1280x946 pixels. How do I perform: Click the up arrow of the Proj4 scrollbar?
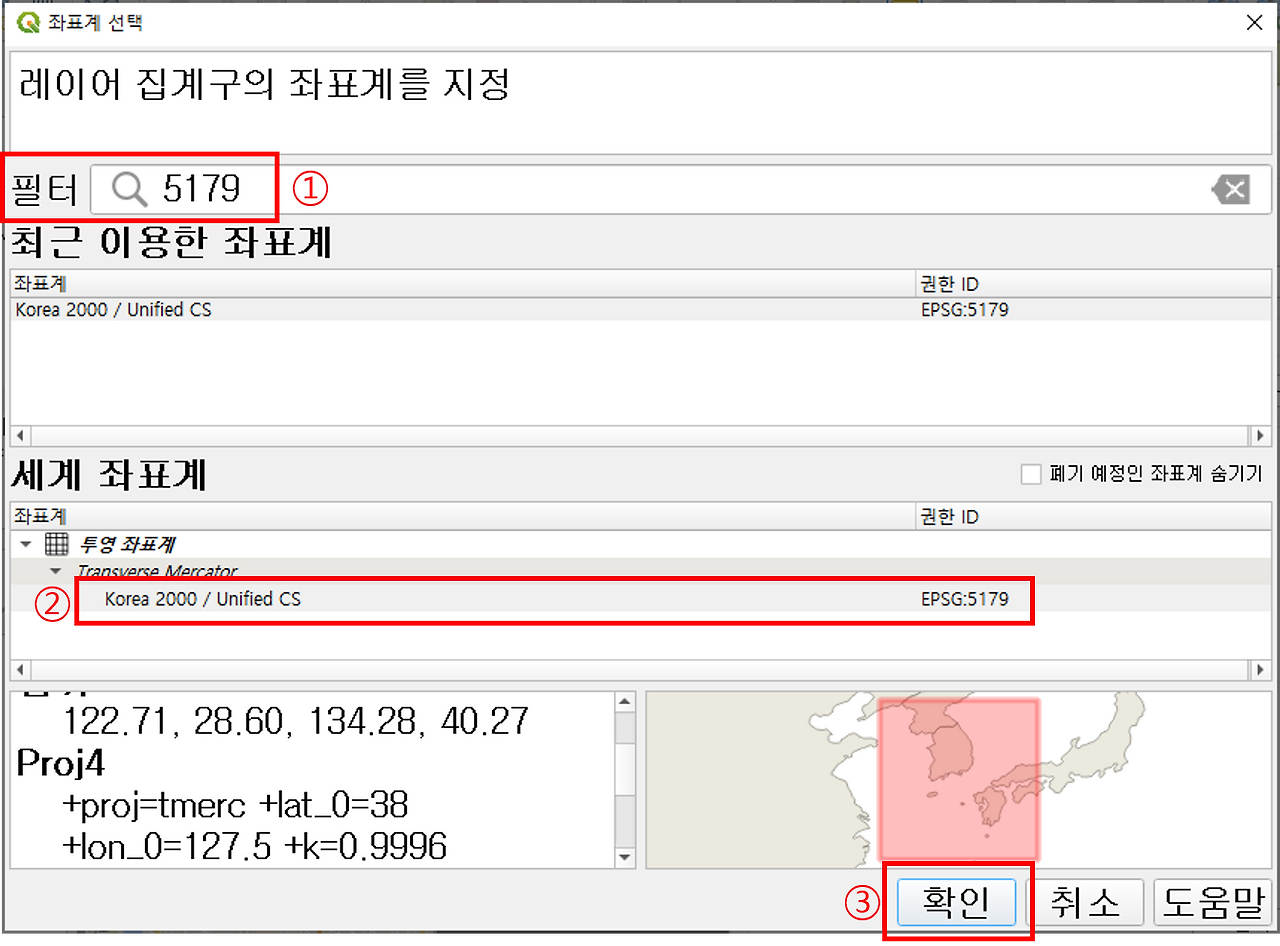[x=625, y=699]
